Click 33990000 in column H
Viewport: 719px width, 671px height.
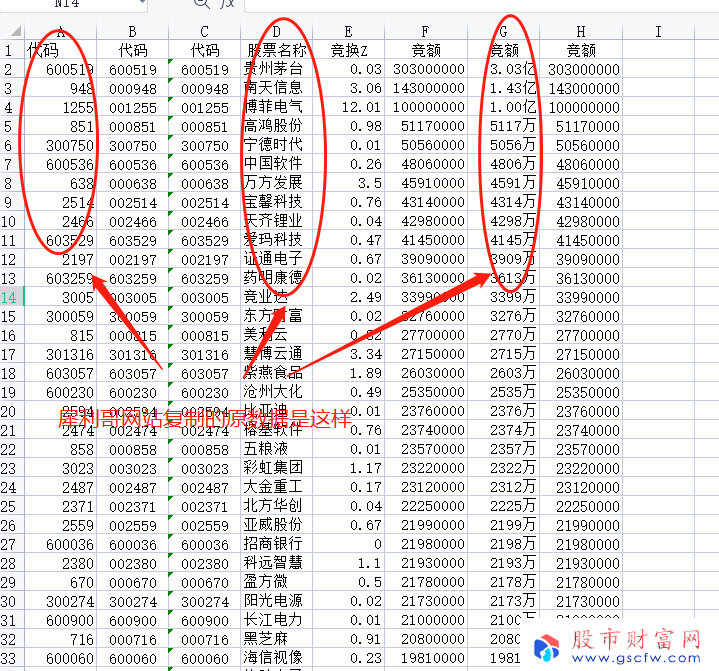(581, 297)
